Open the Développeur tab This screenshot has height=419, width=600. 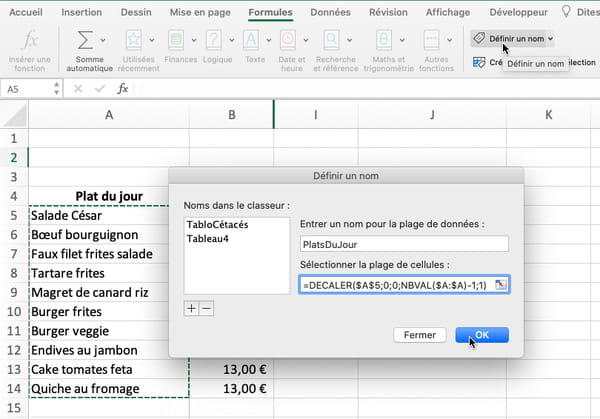click(518, 12)
